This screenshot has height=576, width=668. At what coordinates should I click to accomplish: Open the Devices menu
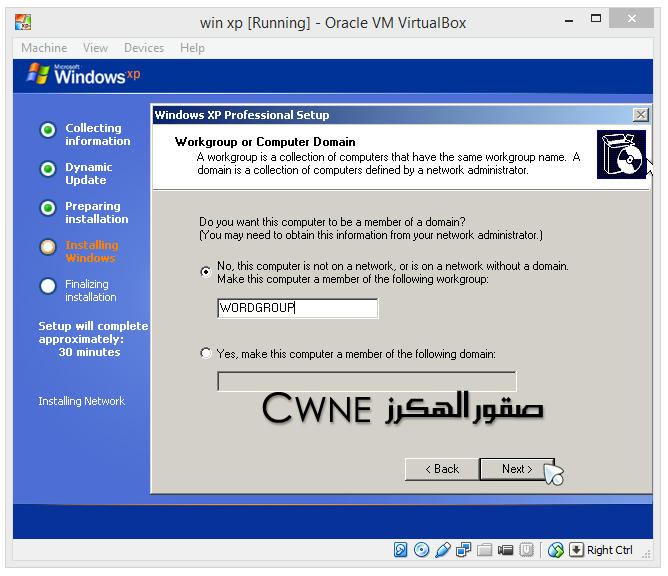click(144, 48)
